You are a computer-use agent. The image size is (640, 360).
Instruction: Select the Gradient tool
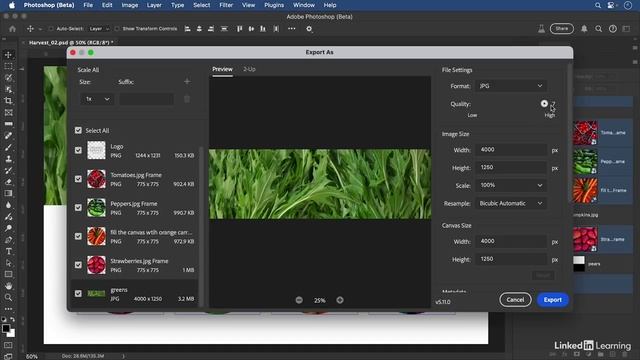point(9,193)
